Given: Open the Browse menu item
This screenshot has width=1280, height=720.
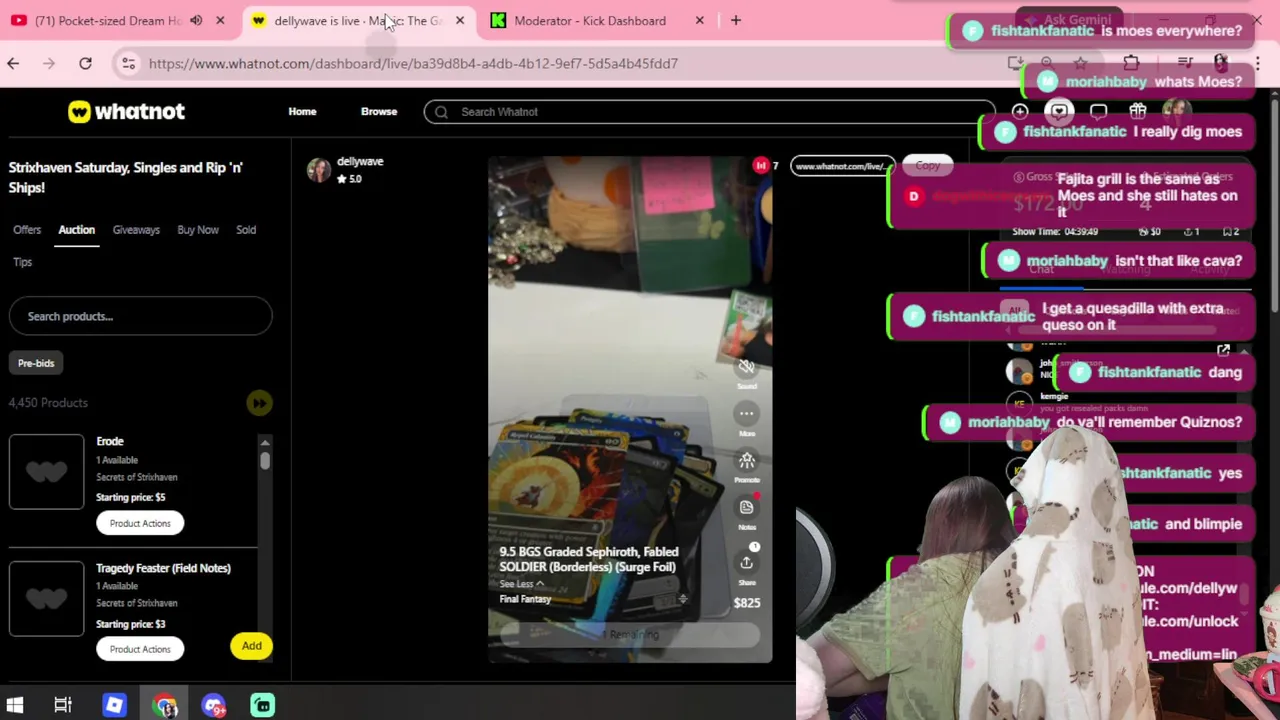Looking at the screenshot, I should click(379, 111).
